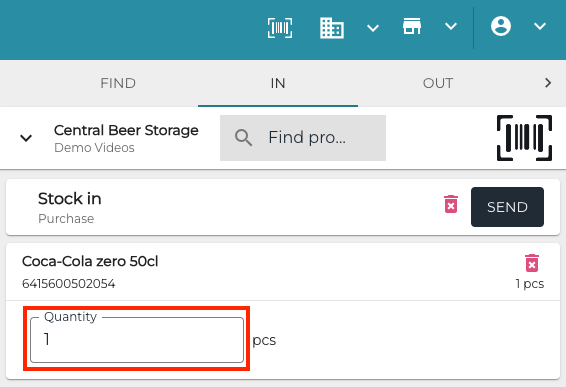The image size is (566, 387).
Task: Remove the Coca-Cola zero 50cl row
Action: 532,263
